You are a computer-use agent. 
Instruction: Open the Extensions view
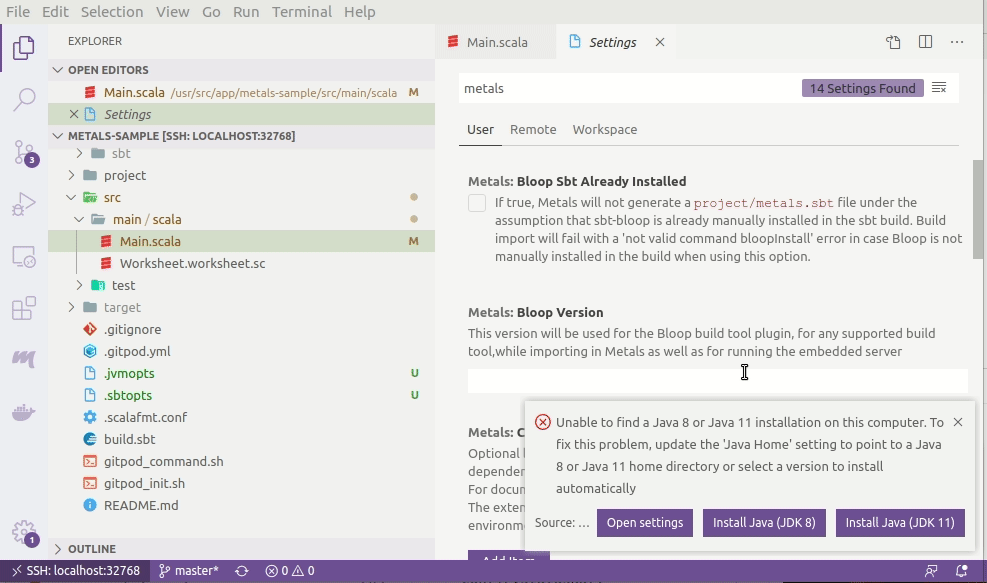pos(23,308)
